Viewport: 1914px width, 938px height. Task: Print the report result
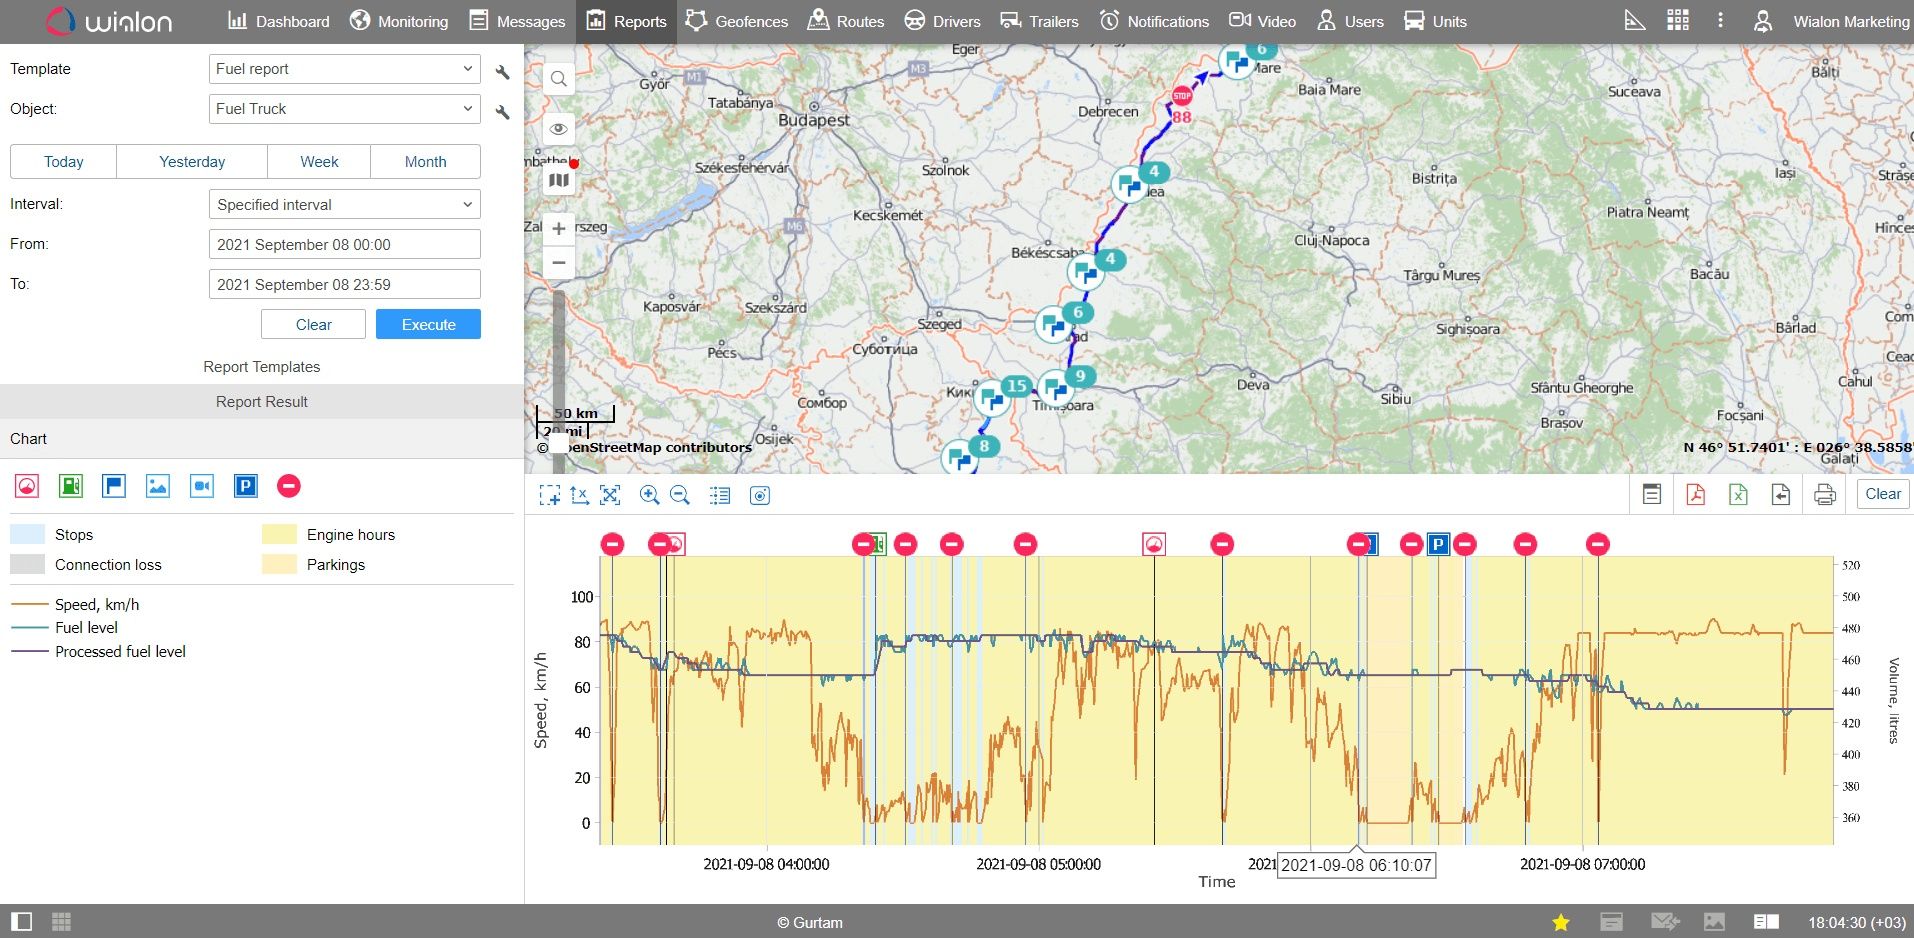(x=1824, y=494)
